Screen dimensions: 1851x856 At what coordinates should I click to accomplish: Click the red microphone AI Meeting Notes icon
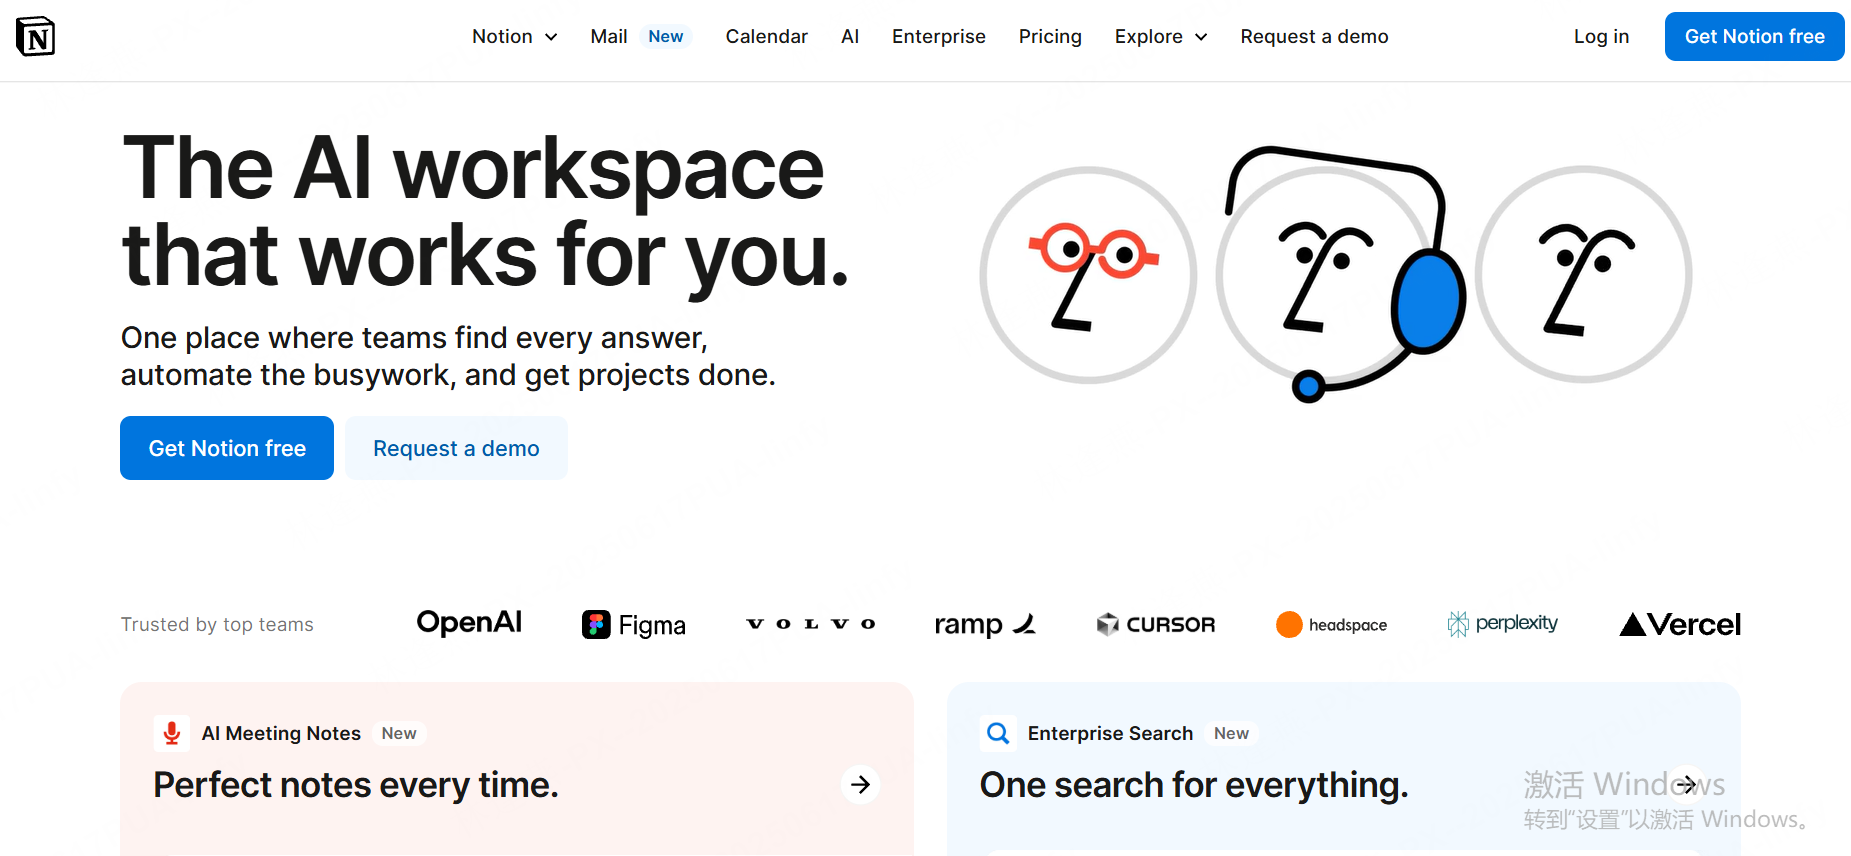tap(172, 733)
